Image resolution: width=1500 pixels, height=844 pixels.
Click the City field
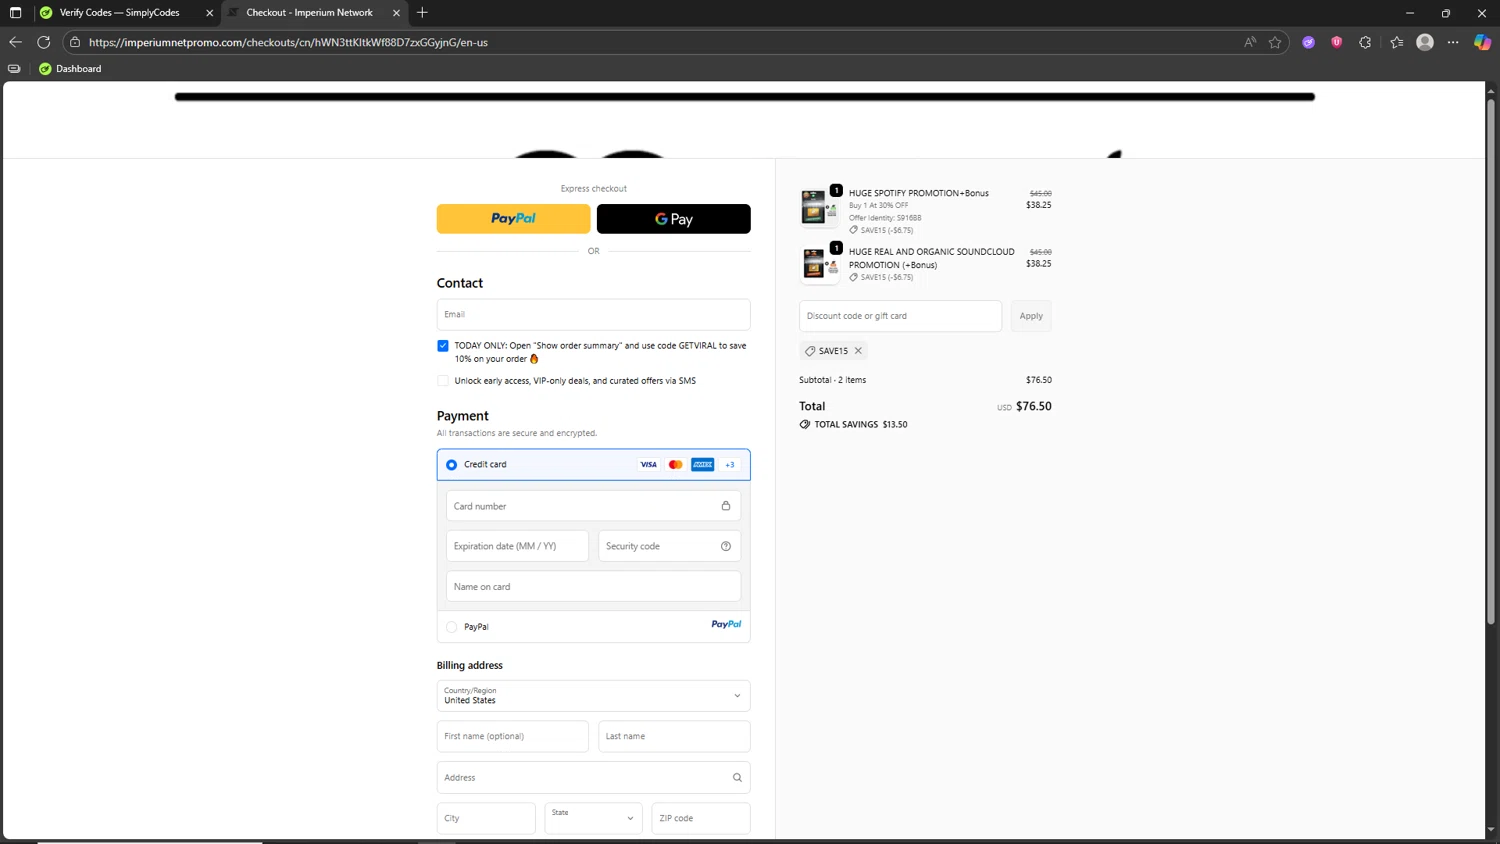[x=486, y=818]
